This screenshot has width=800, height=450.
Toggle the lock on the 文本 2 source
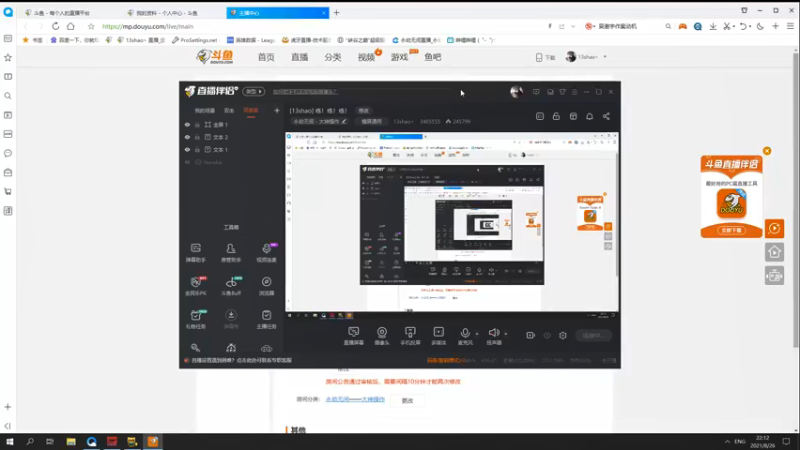click(x=197, y=137)
